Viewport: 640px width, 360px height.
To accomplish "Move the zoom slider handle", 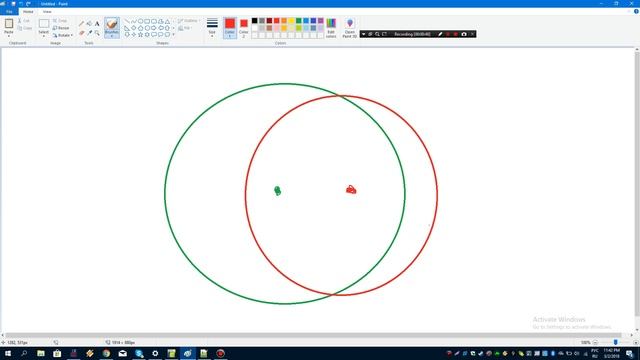I will point(616,342).
